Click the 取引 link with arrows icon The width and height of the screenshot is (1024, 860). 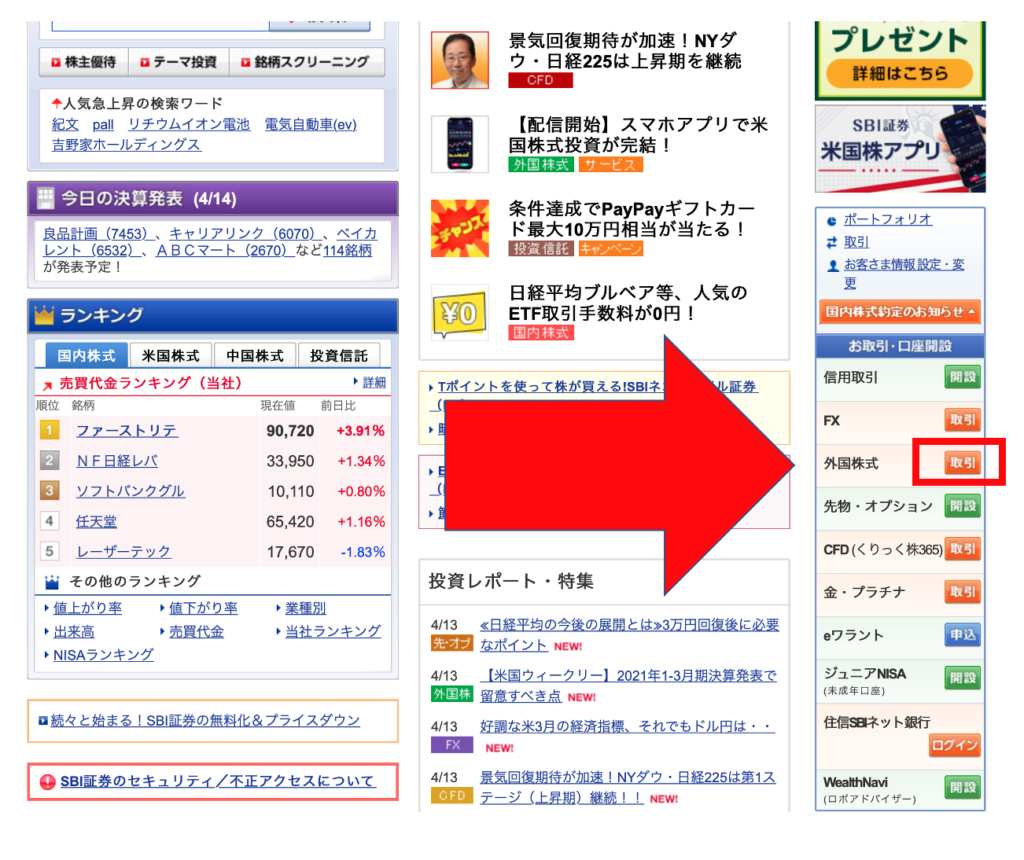(x=856, y=242)
